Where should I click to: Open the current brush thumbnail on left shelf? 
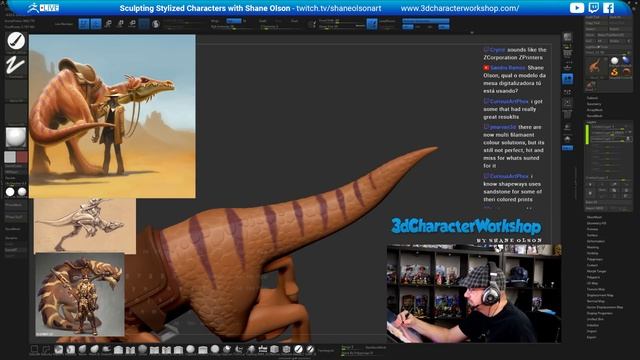point(16,41)
